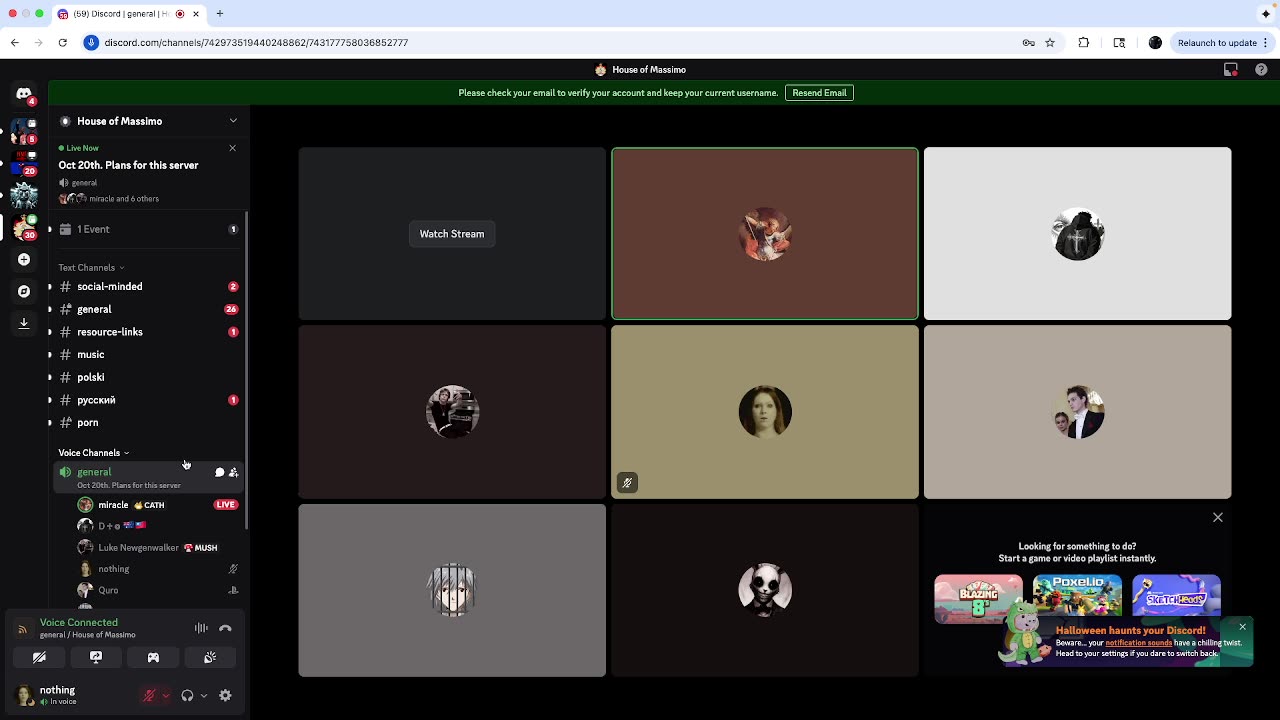1280x720 pixels.
Task: Open Discover servers compass icon
Action: 24,291
